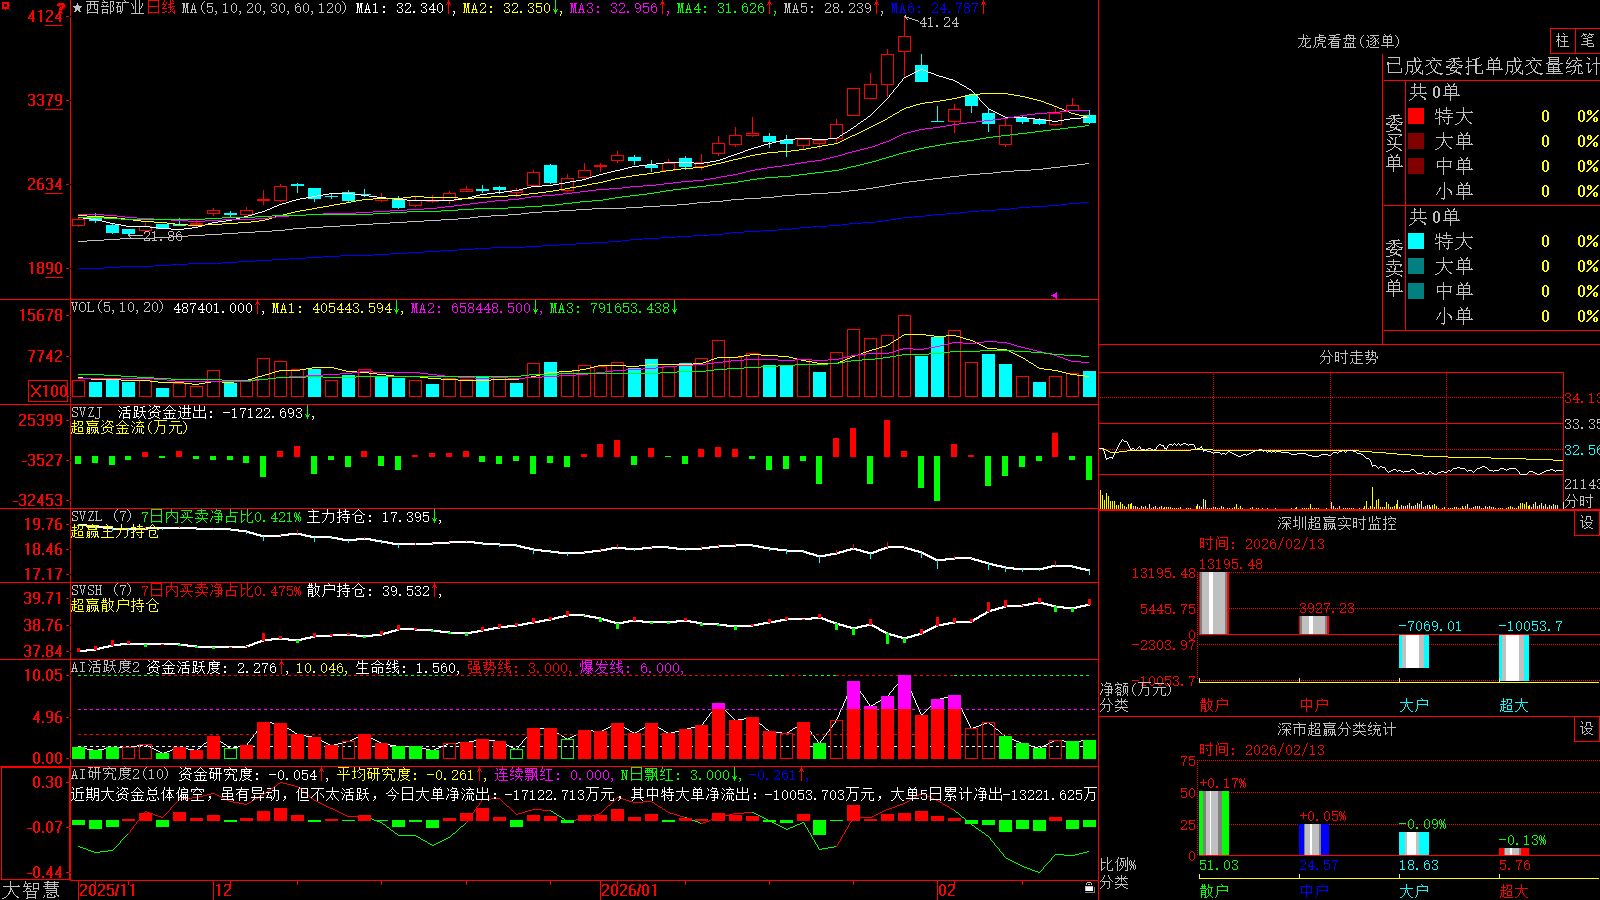The height and width of the screenshot is (900, 1600).
Task: Click the 爆发线: 6.000 label
Action: (630, 668)
